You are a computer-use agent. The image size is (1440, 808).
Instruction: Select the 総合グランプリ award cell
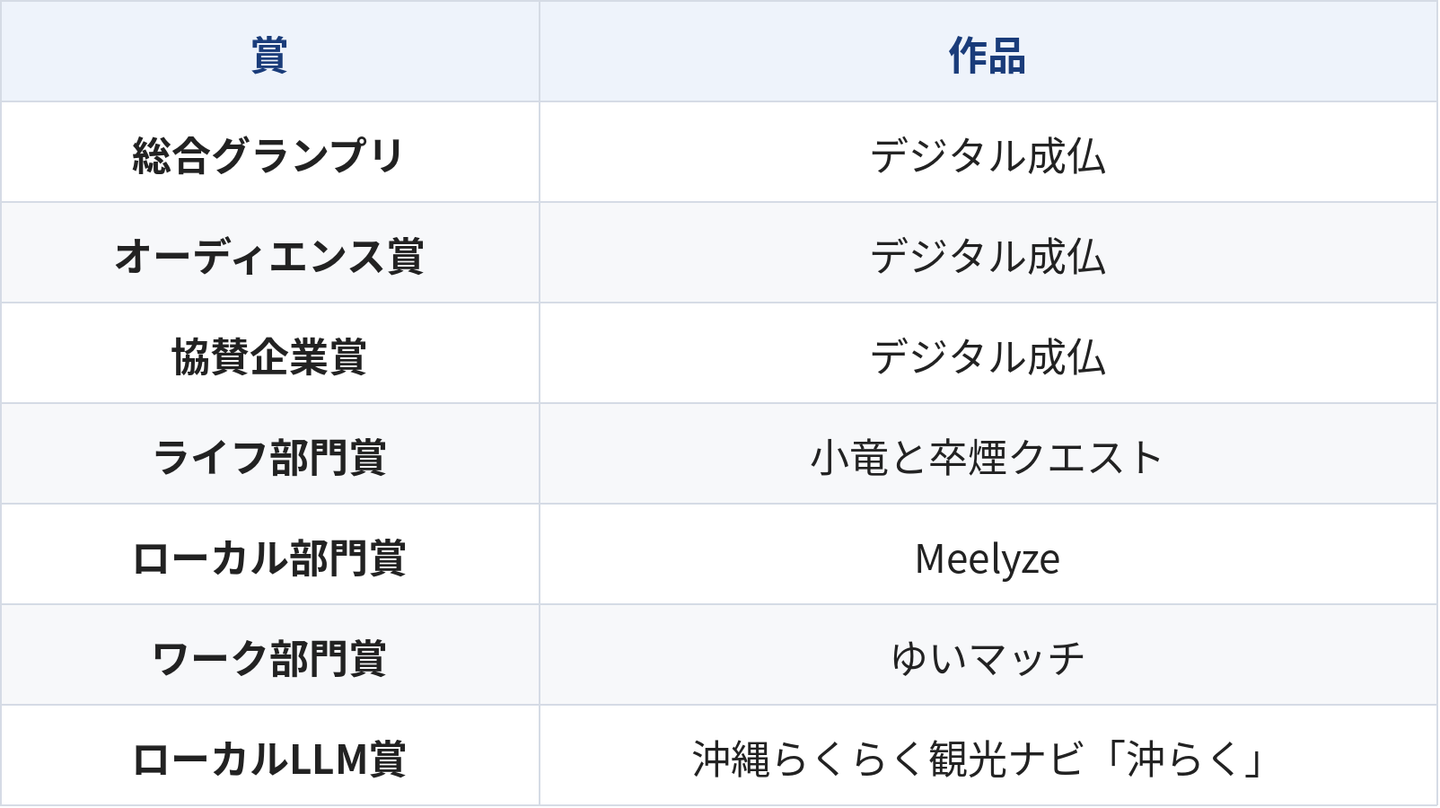pos(270,153)
